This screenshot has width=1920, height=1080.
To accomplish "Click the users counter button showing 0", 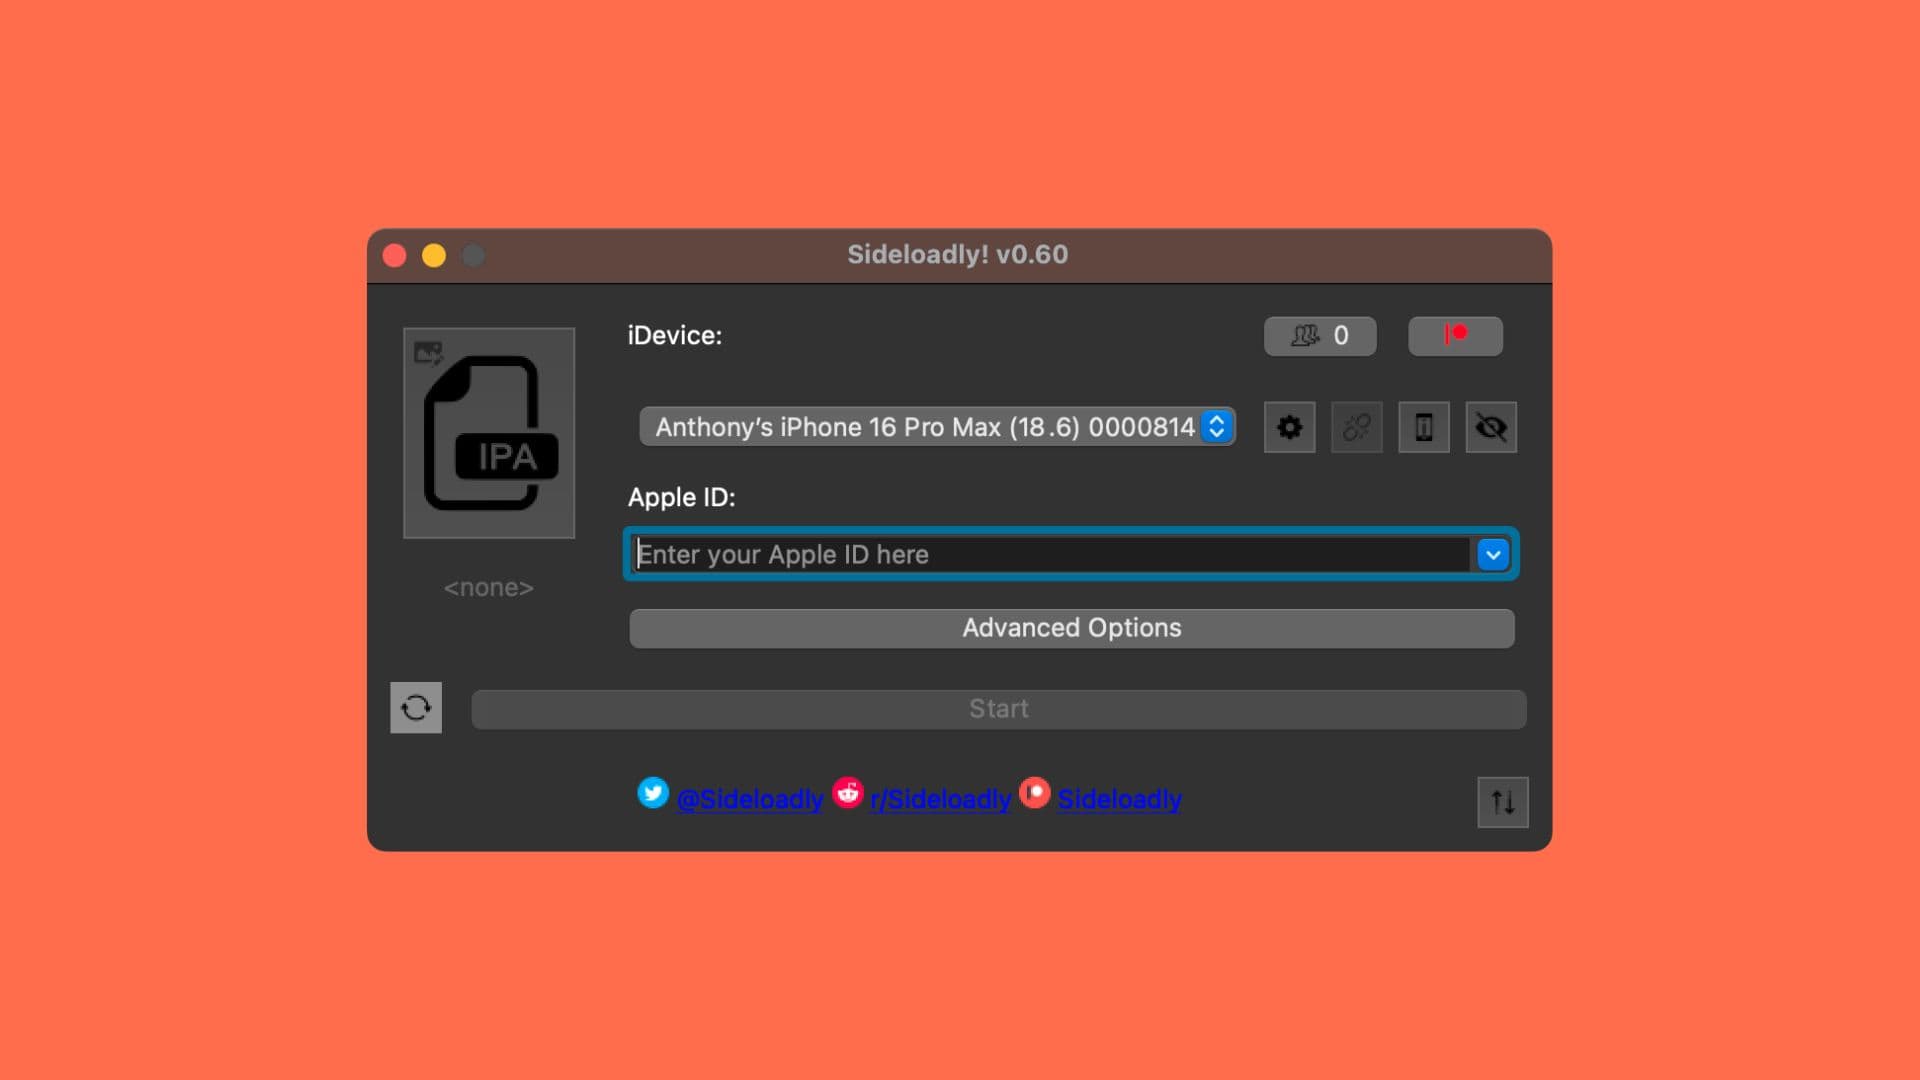I will coord(1320,336).
